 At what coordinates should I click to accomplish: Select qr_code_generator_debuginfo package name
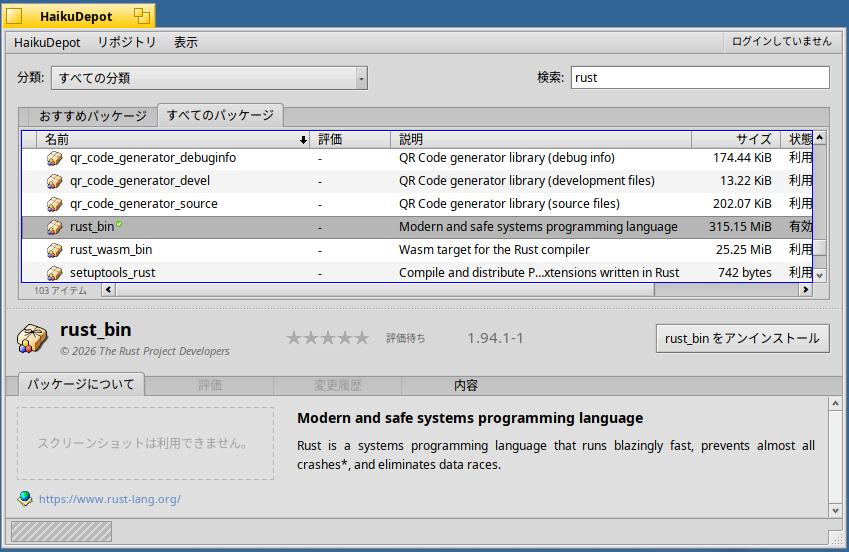click(x=153, y=158)
